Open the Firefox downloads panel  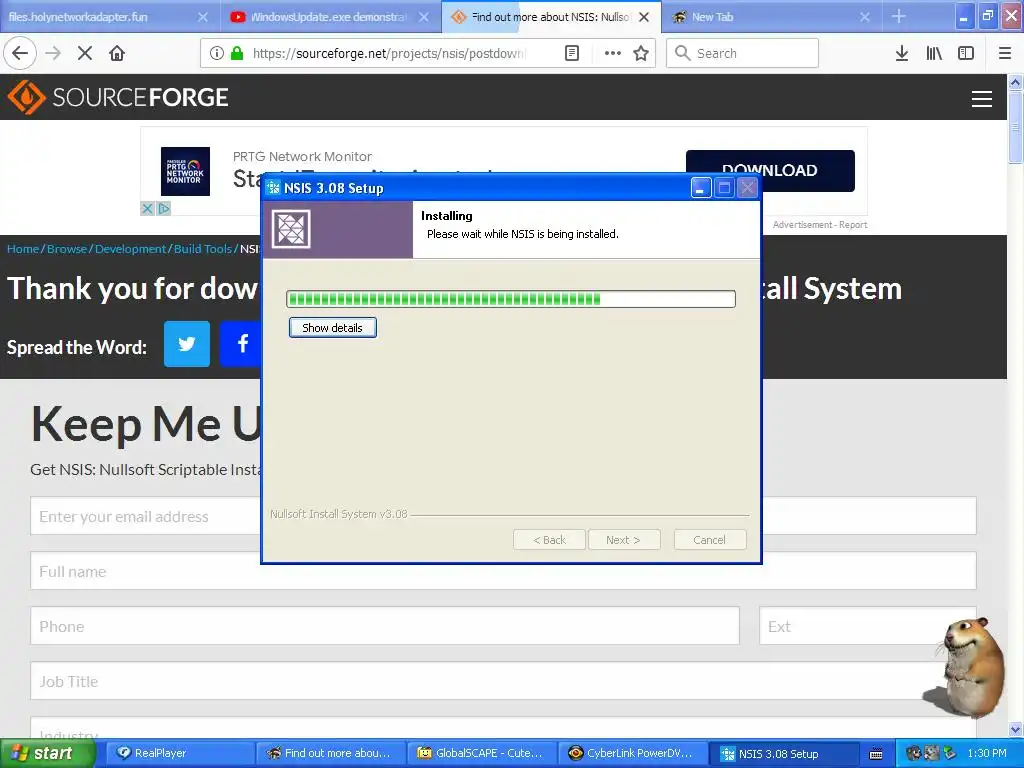[x=902, y=53]
